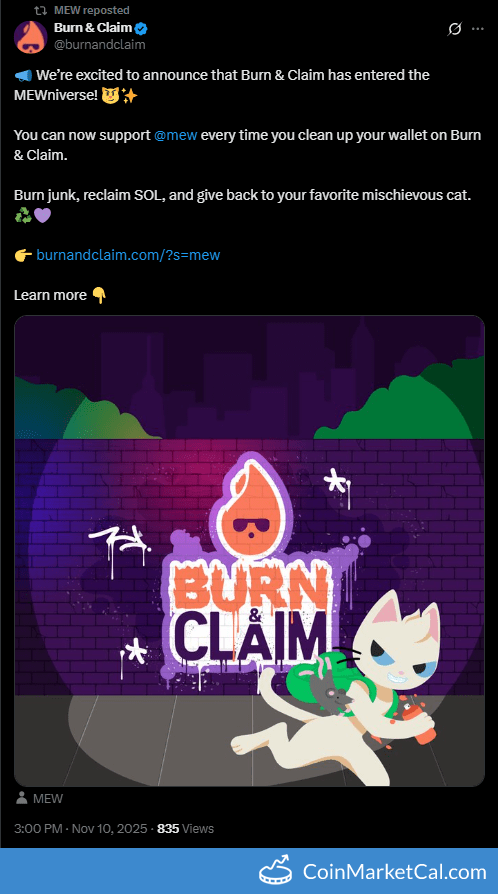Open the three-dot more options menu
The image size is (498, 894).
point(478,29)
